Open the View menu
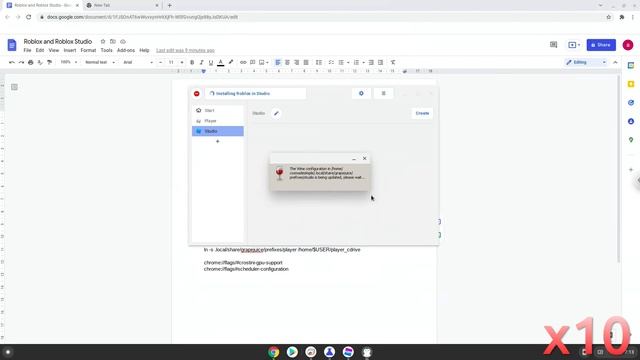This screenshot has width=640, height=360. point(54,50)
